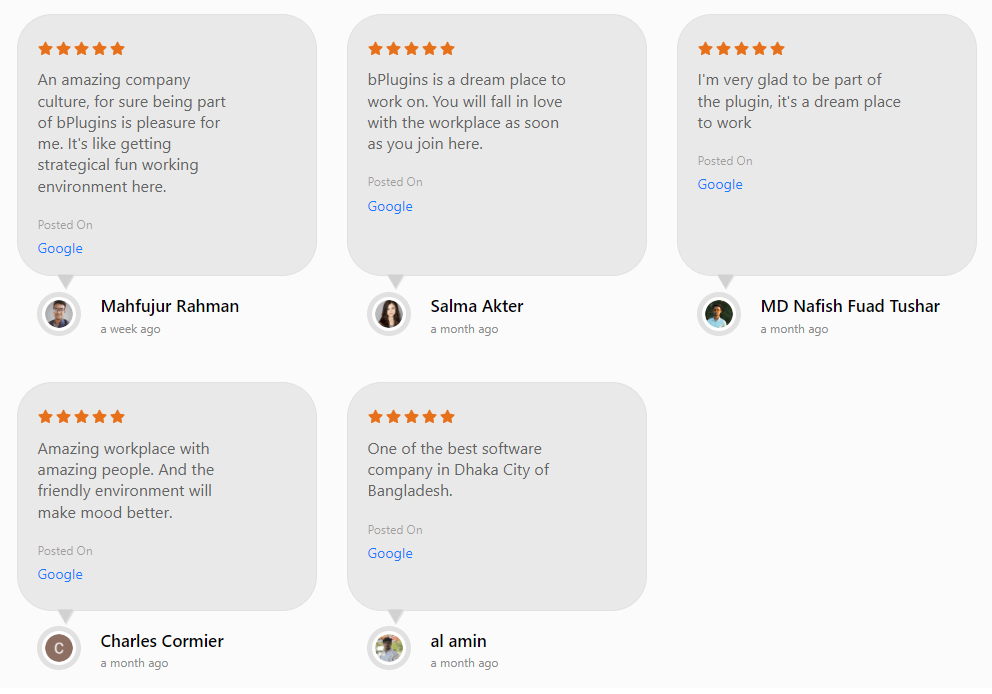This screenshot has height=694, width=992.
Task: Click the reviewer name Charles Cormier
Action: 162,641
